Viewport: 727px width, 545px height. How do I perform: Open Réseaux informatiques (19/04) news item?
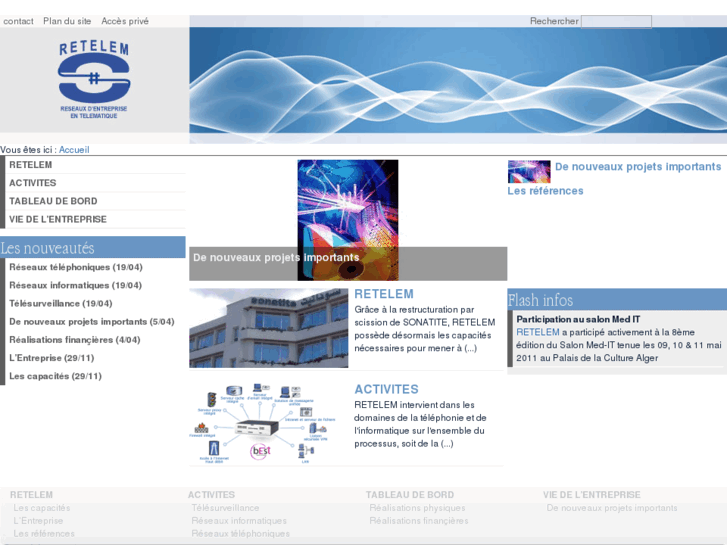click(x=76, y=285)
